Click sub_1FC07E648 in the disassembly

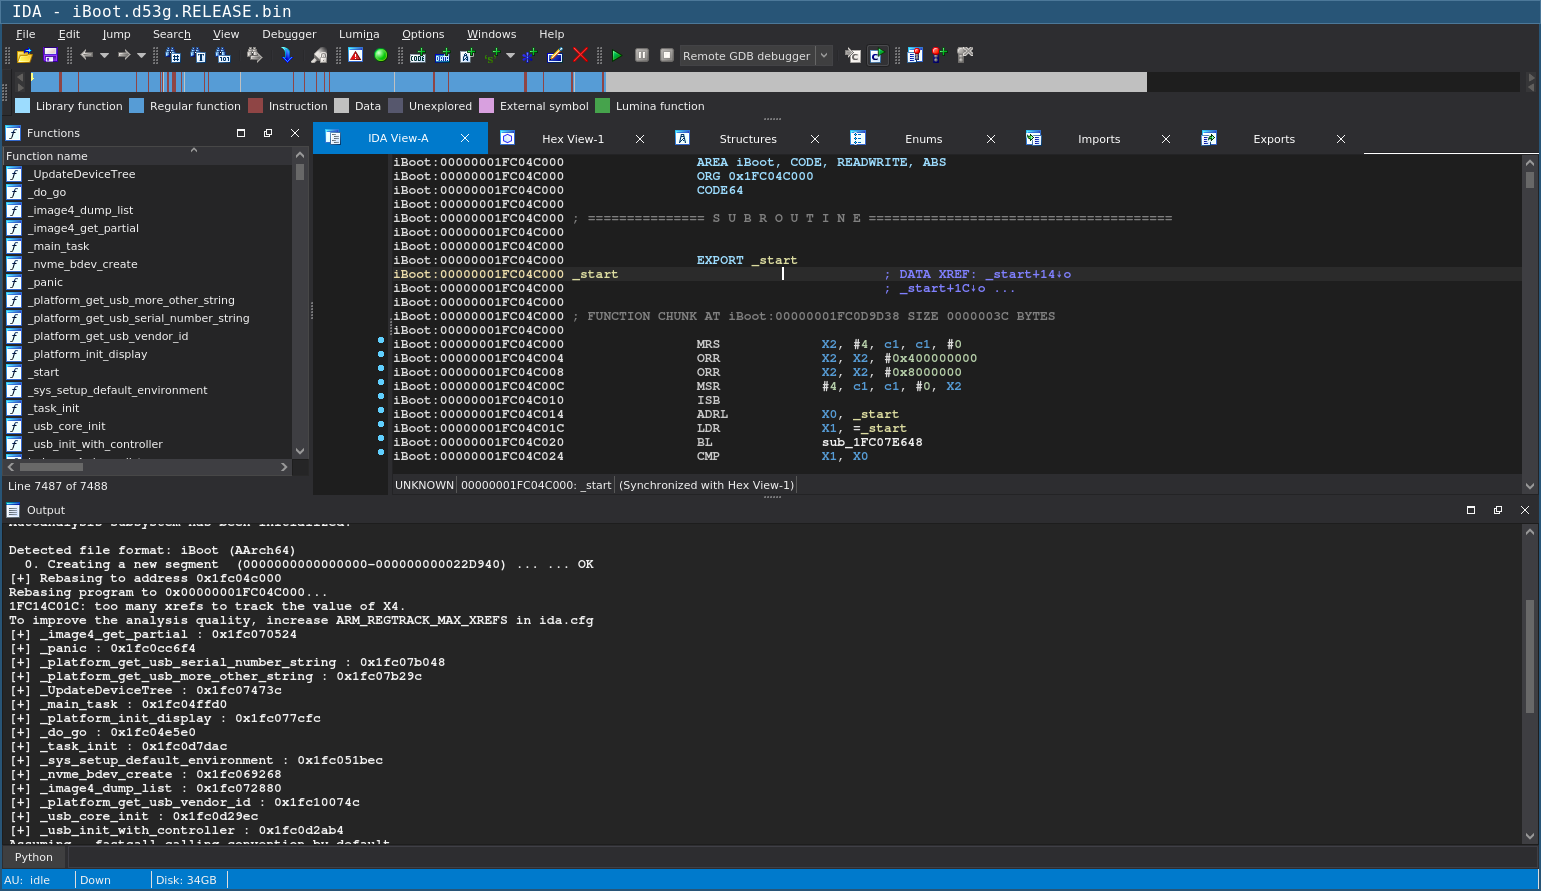pos(872,442)
